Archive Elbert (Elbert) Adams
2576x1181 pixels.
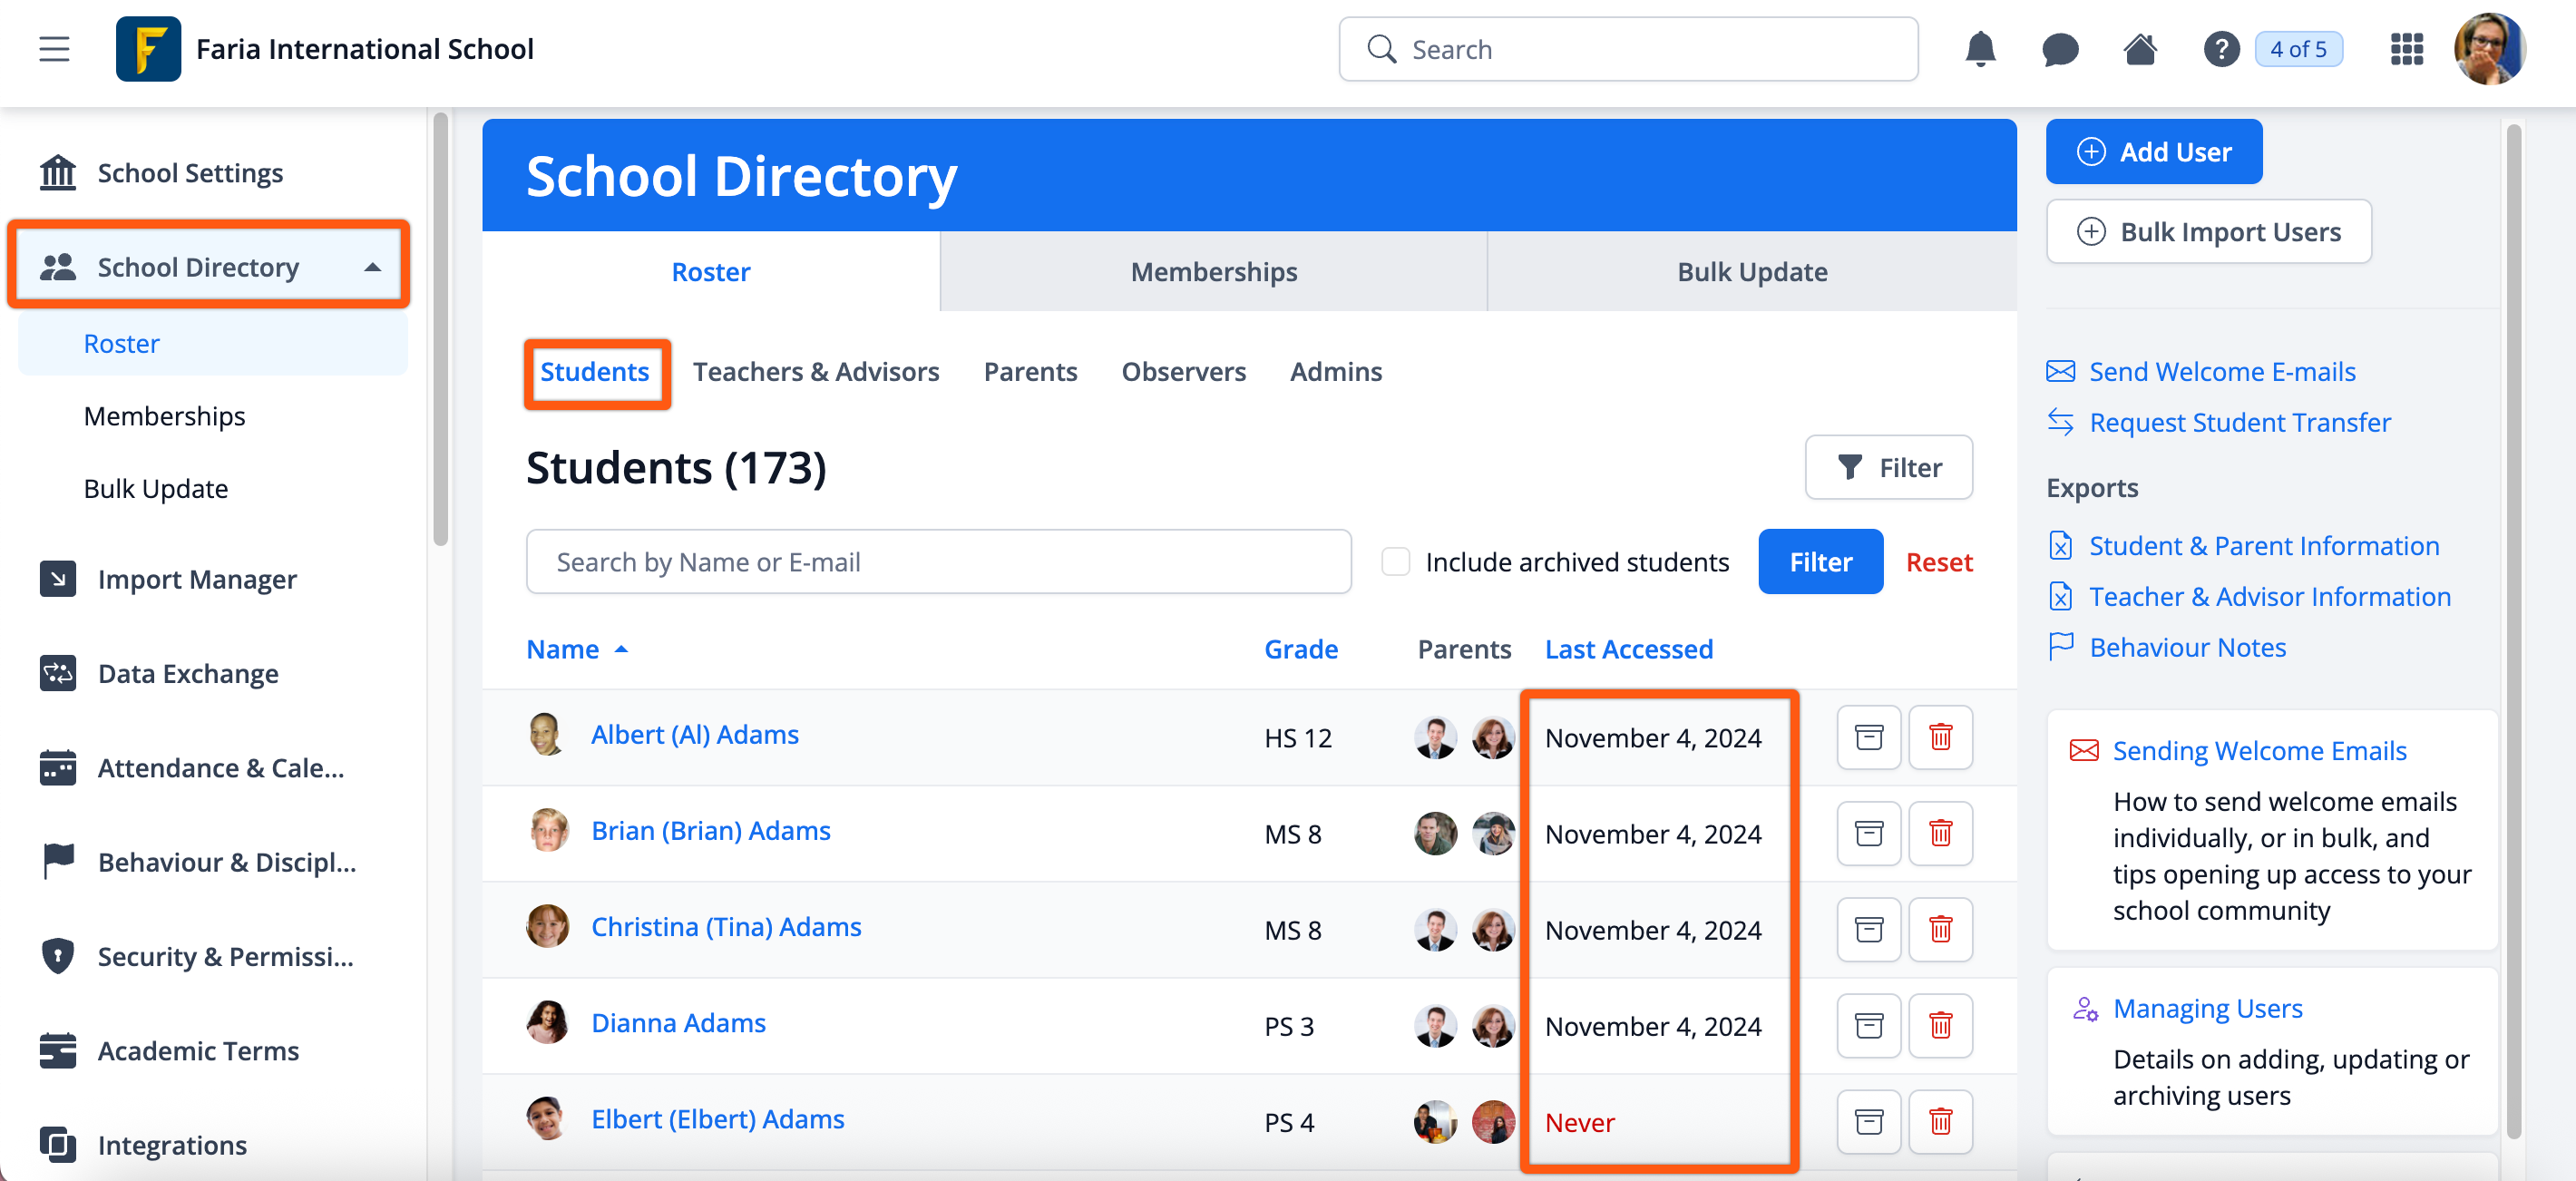click(x=1868, y=1121)
